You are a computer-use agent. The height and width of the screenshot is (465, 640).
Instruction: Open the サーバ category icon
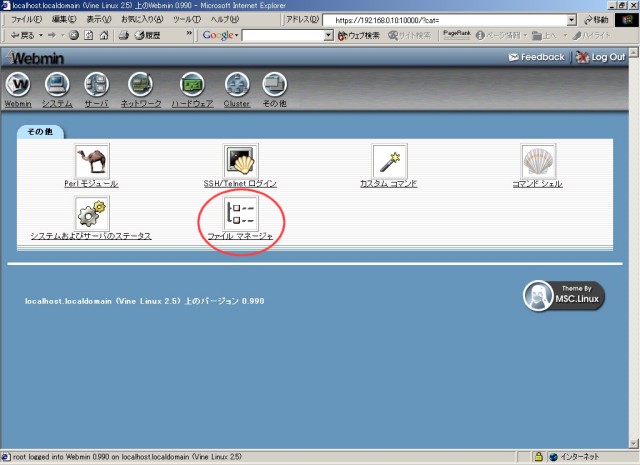coord(97,86)
